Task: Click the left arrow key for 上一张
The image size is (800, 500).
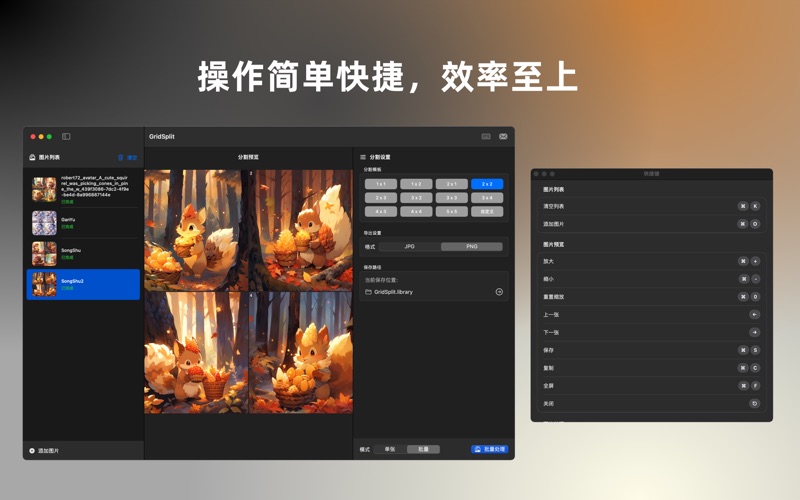Action: [754, 314]
